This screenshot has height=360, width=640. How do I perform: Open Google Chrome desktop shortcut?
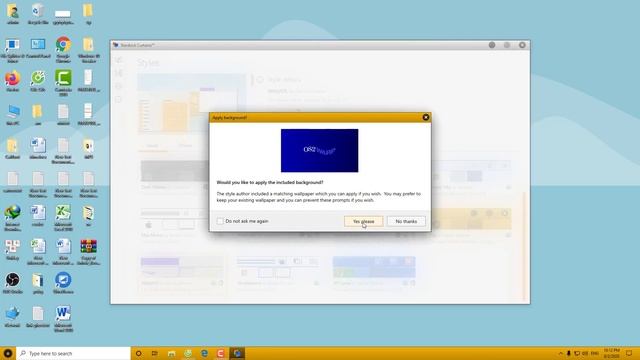coord(63,50)
